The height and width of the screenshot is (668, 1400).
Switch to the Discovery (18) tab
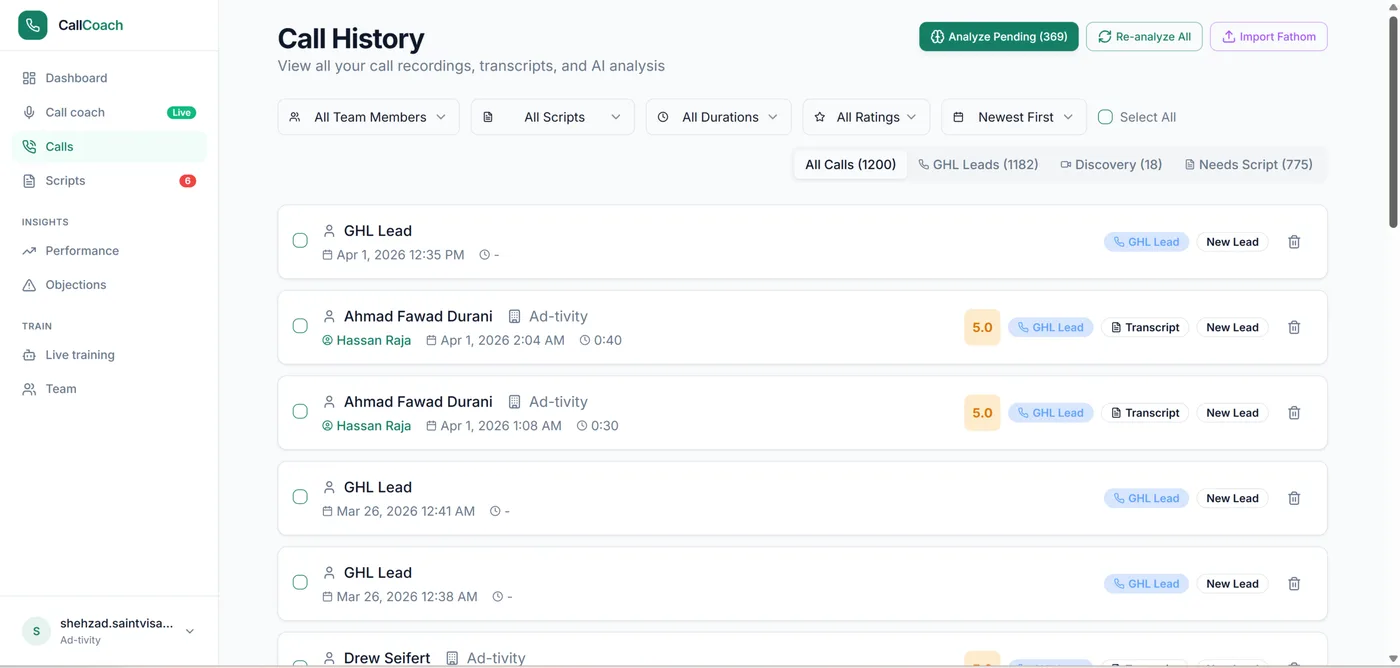(1111, 165)
